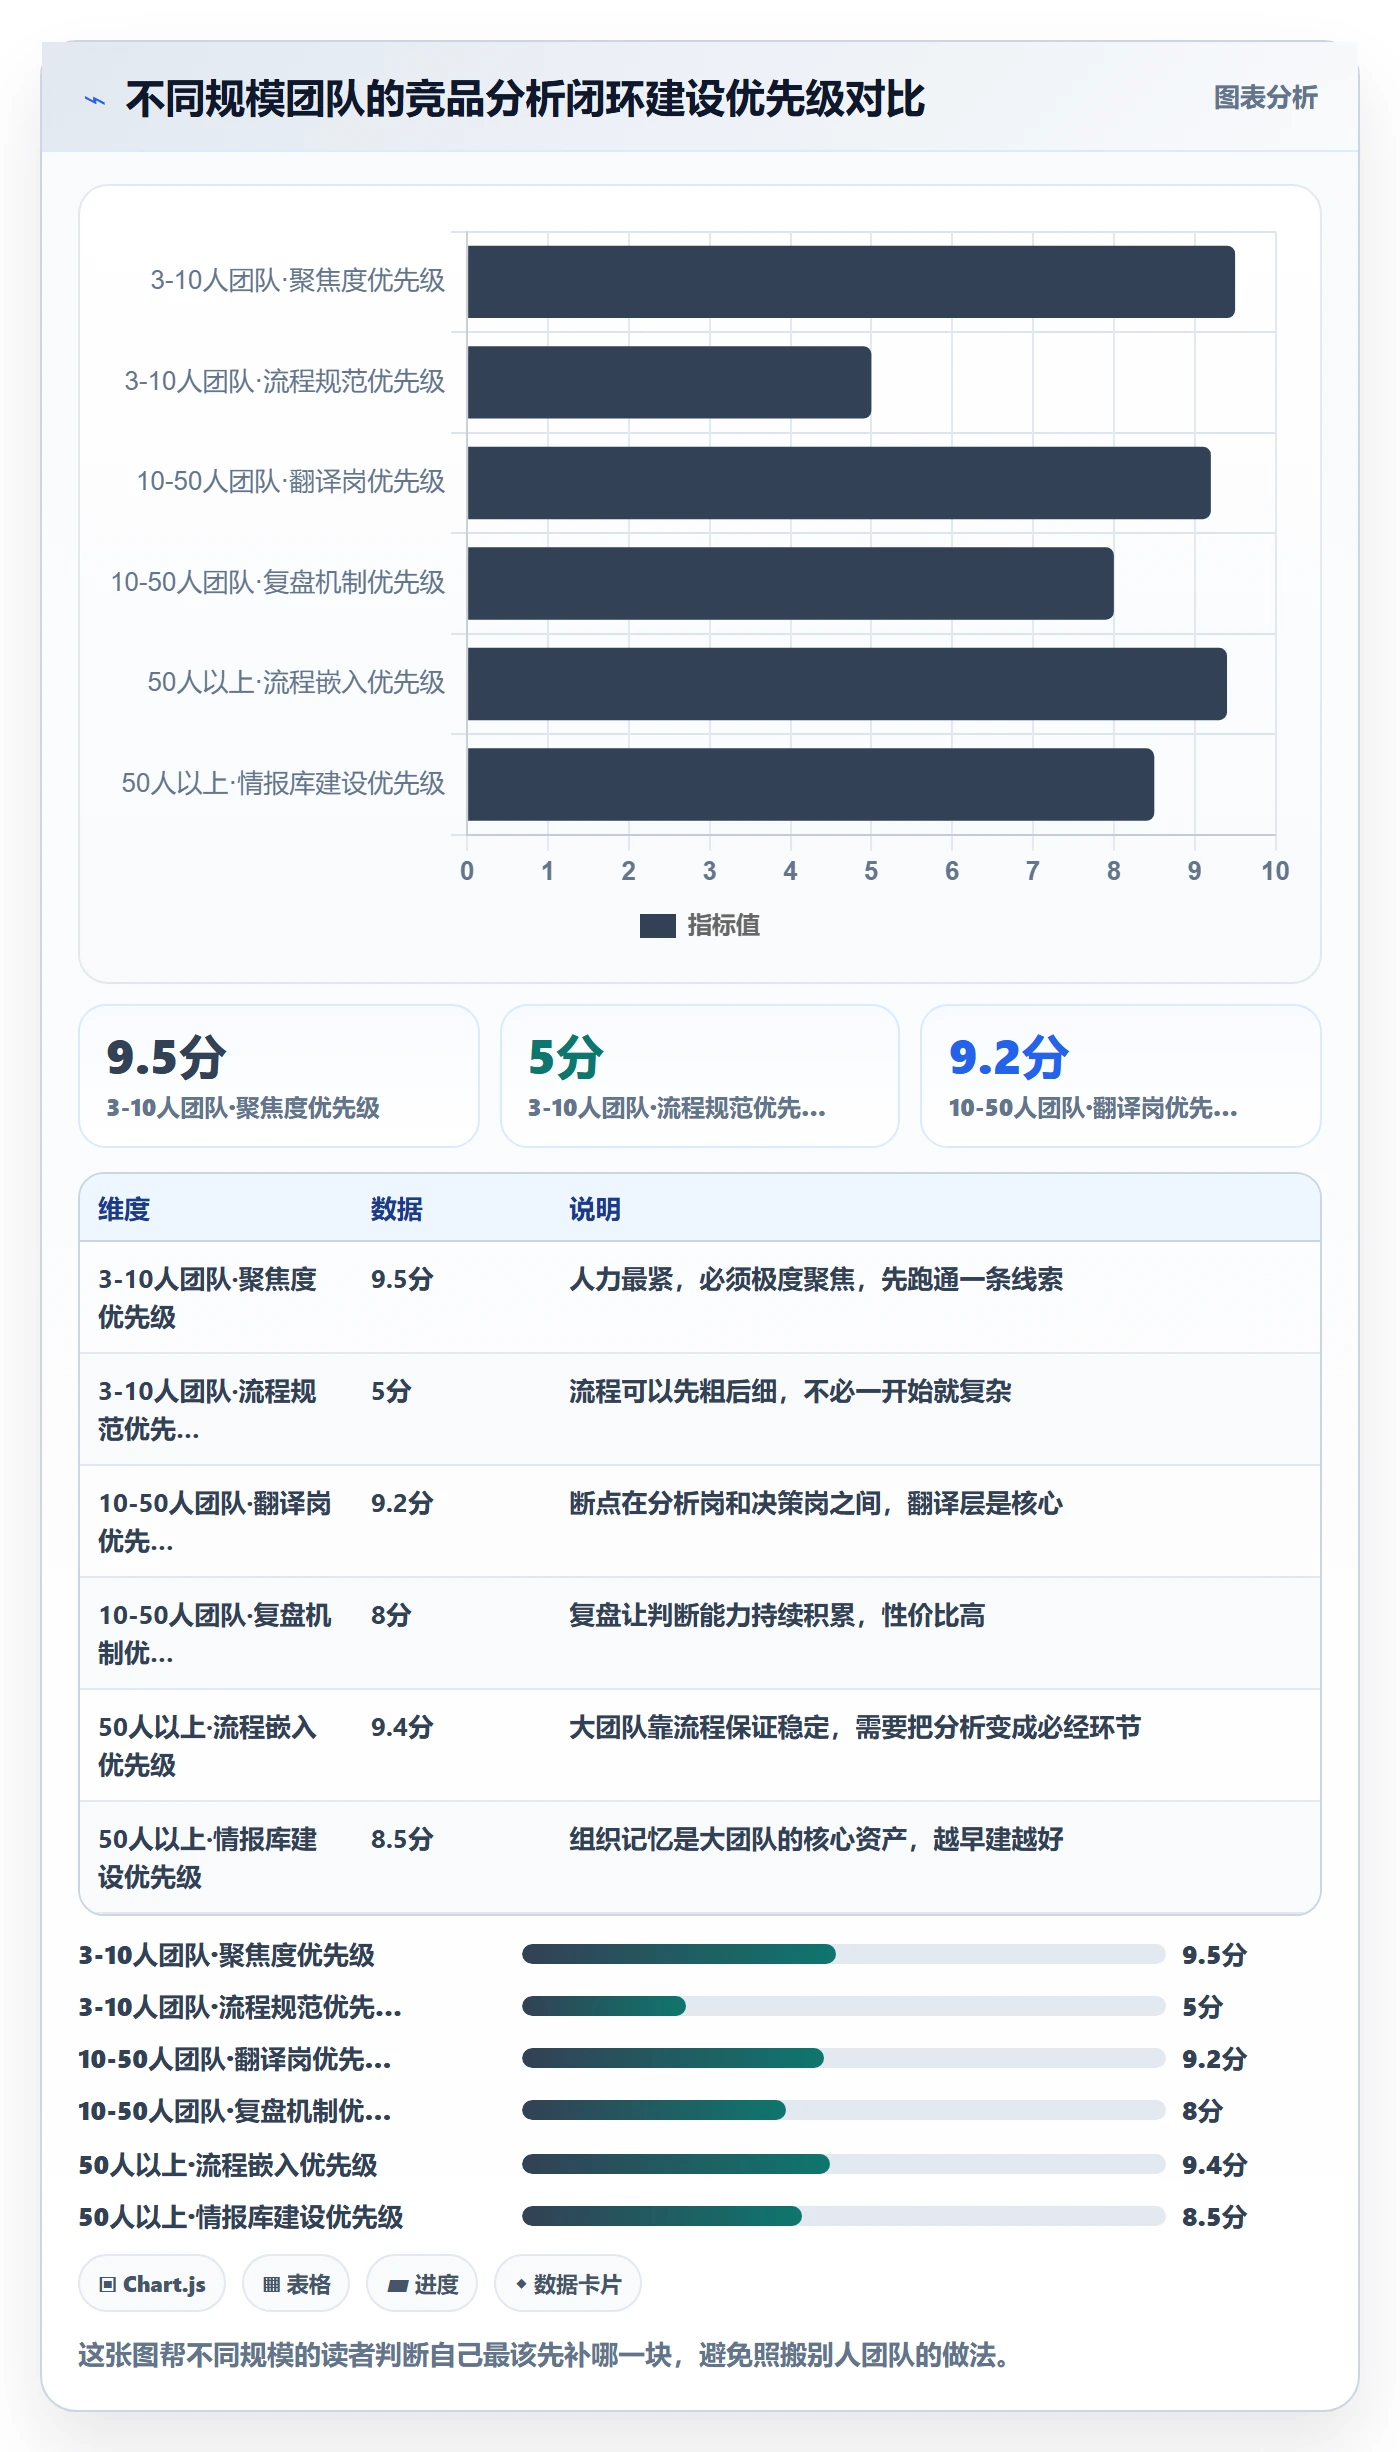Click progress bar for 50人以上·流程嵌入优先级
The height and width of the screenshot is (2452, 1400).
pyautogui.click(x=844, y=2164)
